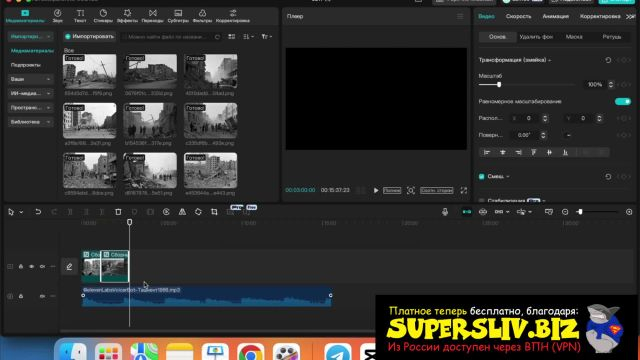The height and width of the screenshot is (360, 640).
Task: Toggle Равномерное масштабирование switch
Action: coord(623,101)
